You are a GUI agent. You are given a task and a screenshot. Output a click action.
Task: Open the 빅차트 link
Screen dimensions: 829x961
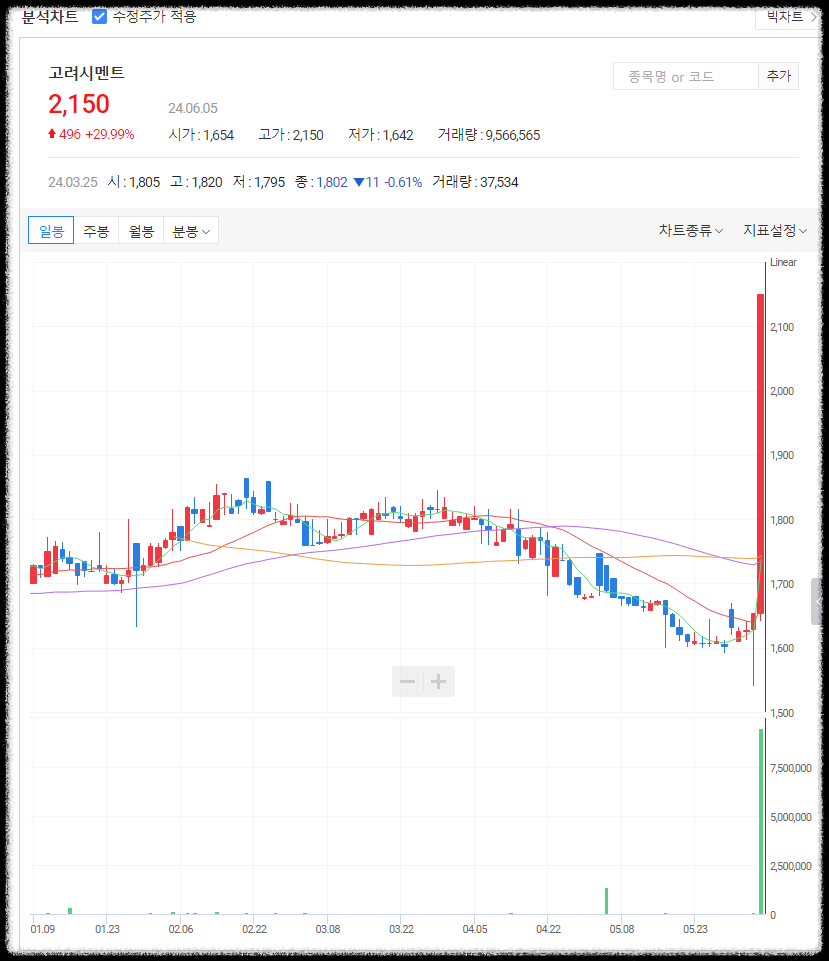pos(789,17)
